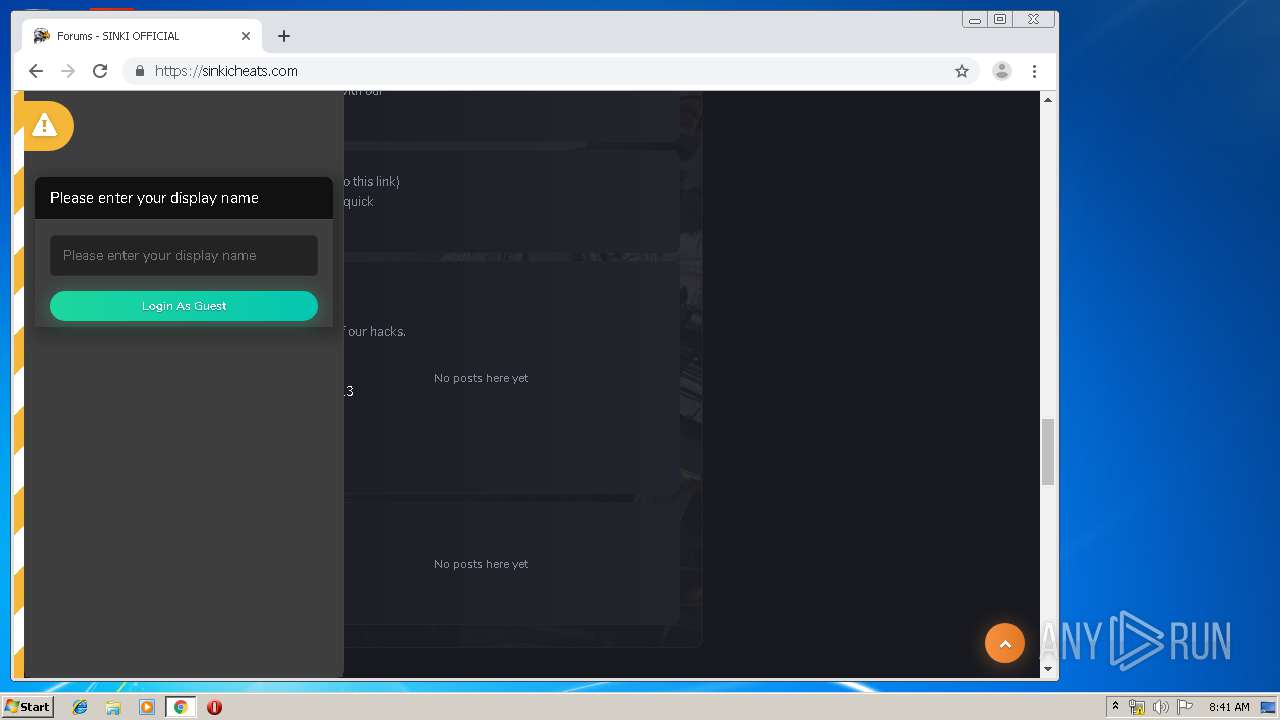Click the volume speaker tray icon
This screenshot has height=720, width=1280.
1161,707
